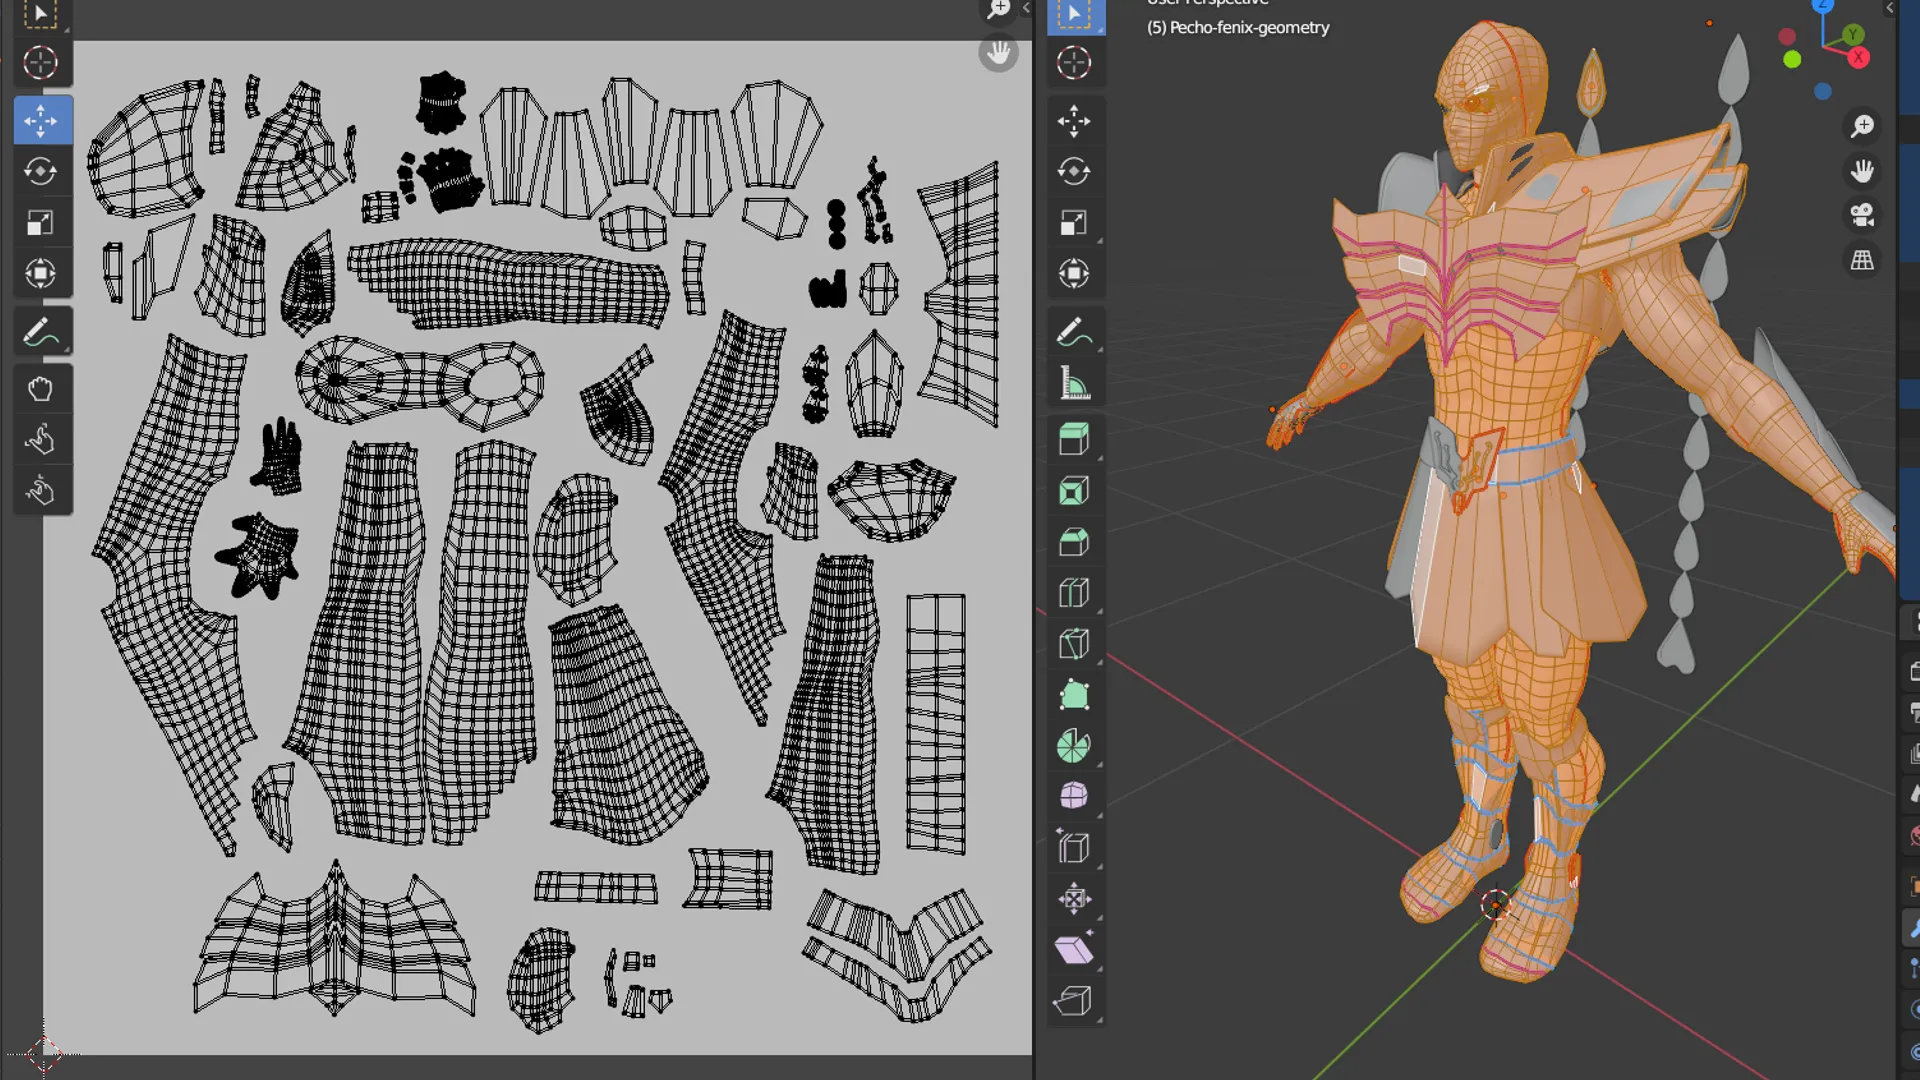Select the Extrude Region tool

1075,440
